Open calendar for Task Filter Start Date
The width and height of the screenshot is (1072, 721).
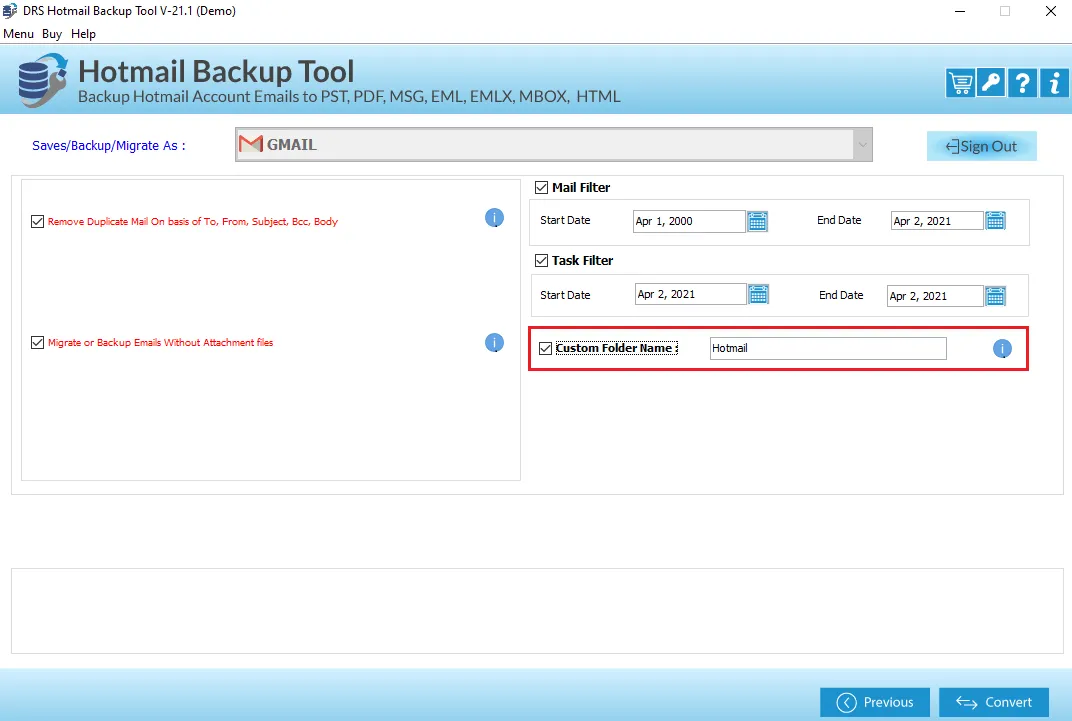759,295
